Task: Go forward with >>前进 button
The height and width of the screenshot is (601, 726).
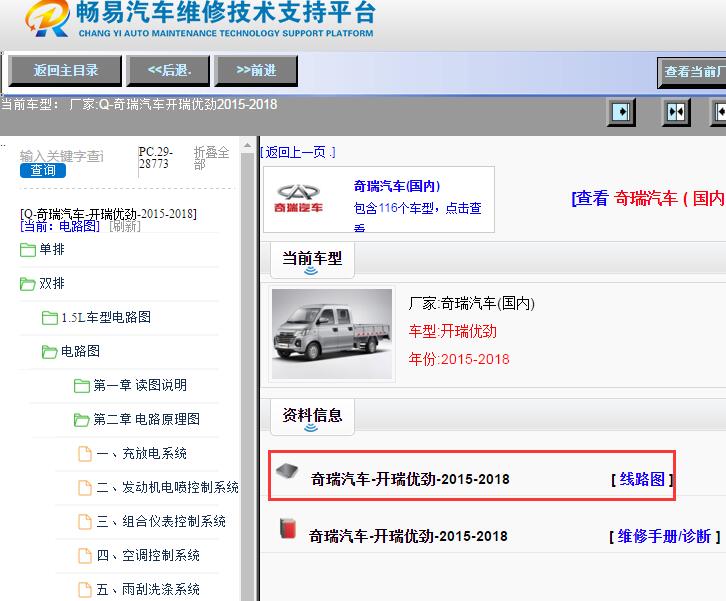Action: click(256, 71)
